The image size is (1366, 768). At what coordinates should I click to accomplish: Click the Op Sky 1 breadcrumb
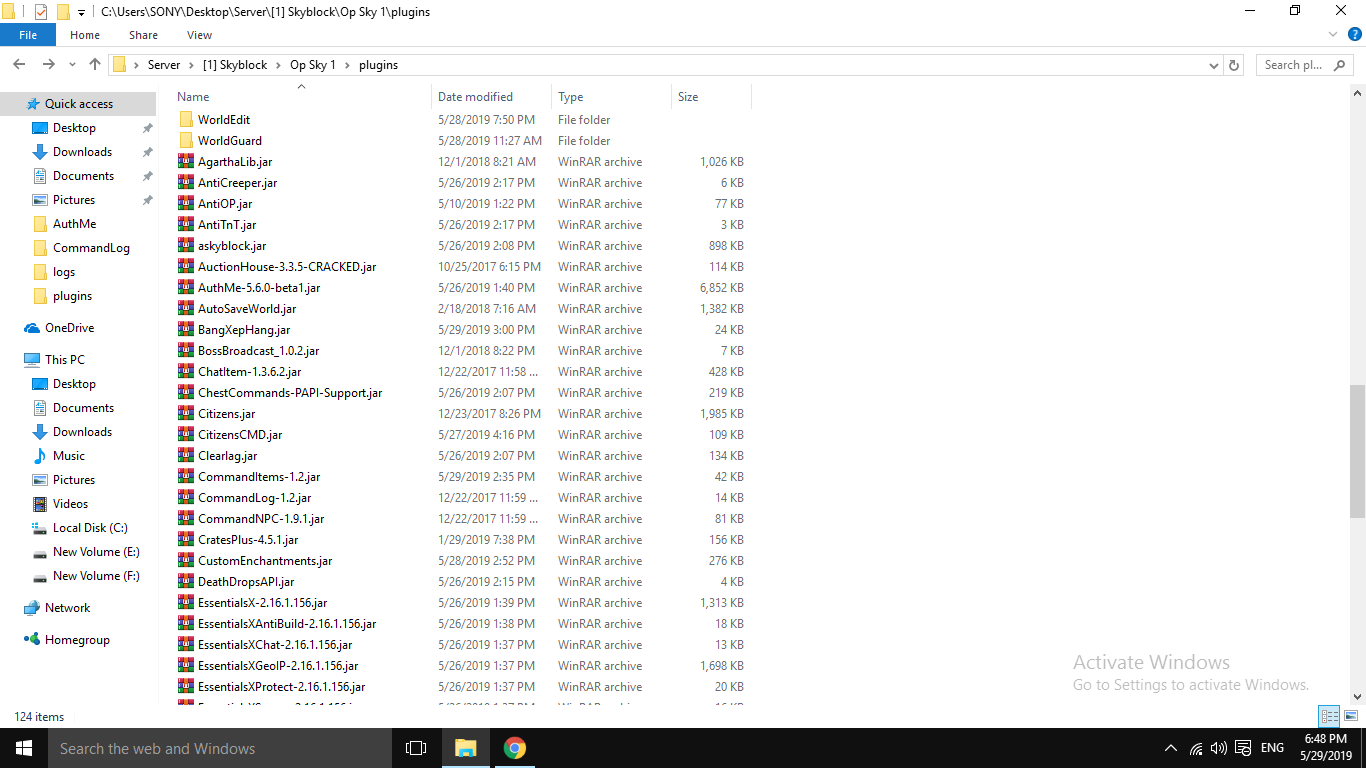pos(313,65)
